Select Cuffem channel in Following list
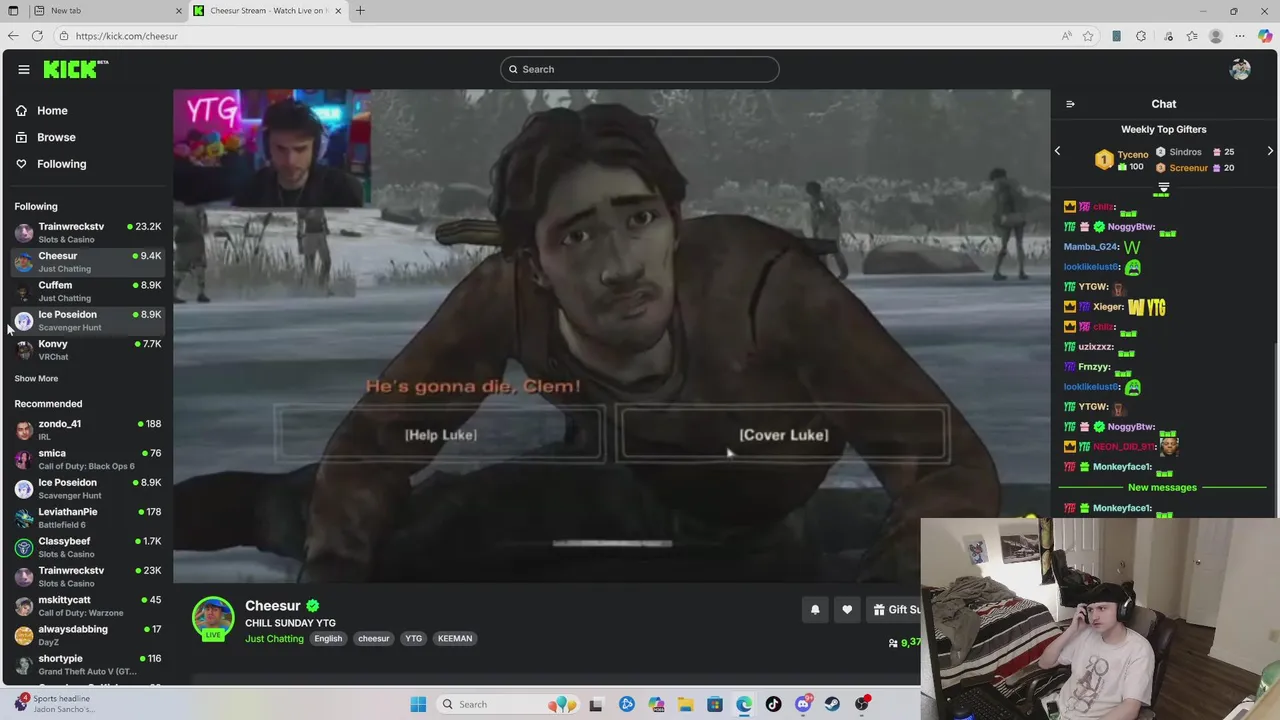 pos(88,291)
